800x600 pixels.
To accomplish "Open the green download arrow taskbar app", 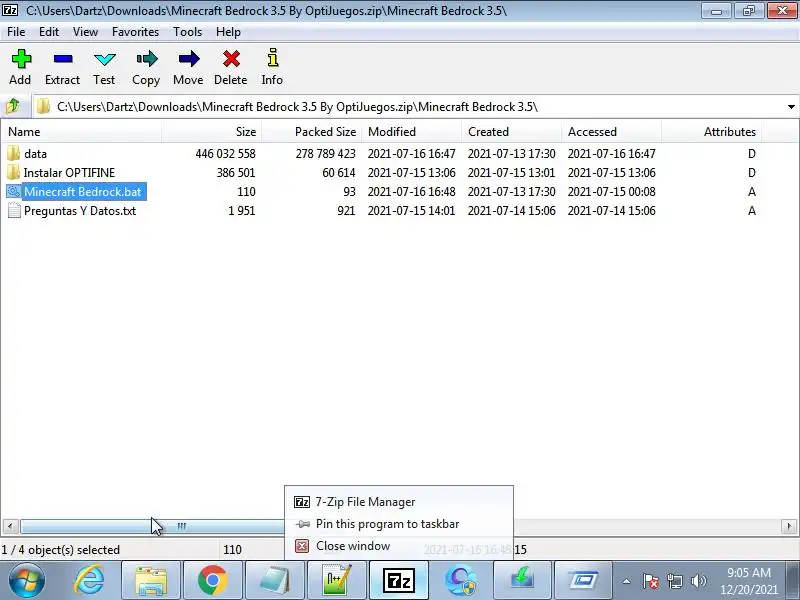I will pyautogui.click(x=522, y=581).
